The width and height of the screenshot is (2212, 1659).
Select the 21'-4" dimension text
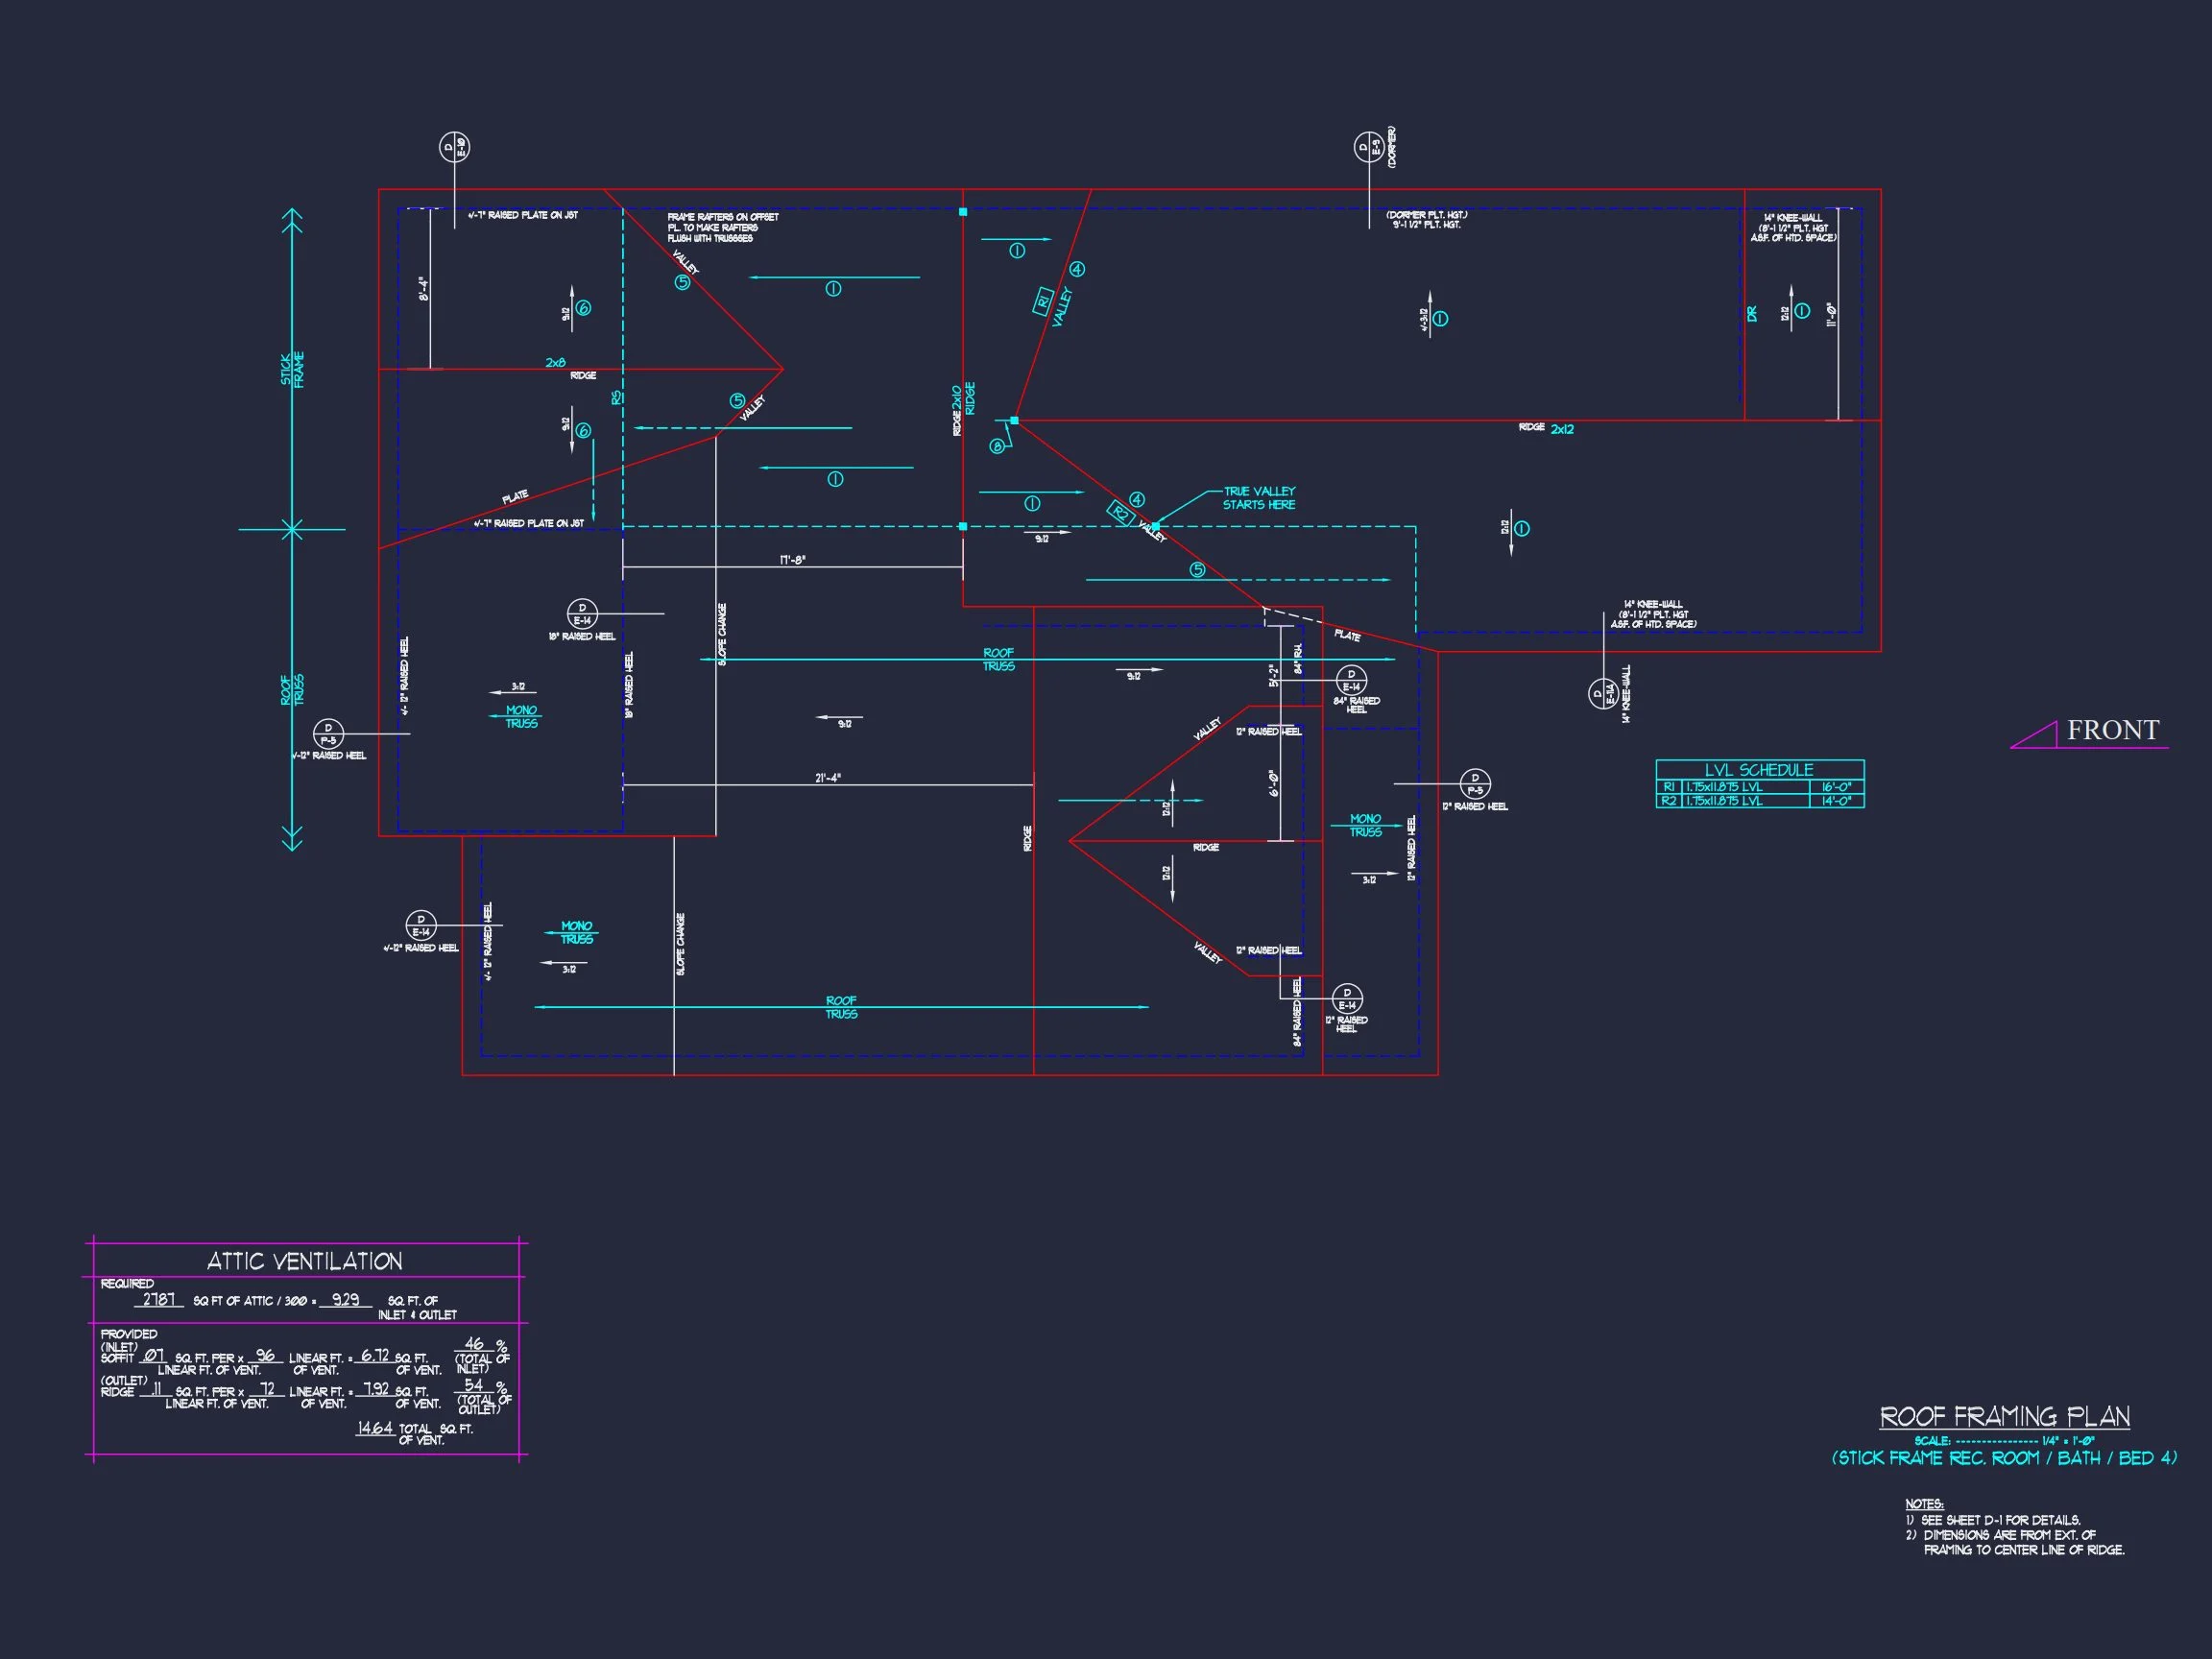coord(827,778)
